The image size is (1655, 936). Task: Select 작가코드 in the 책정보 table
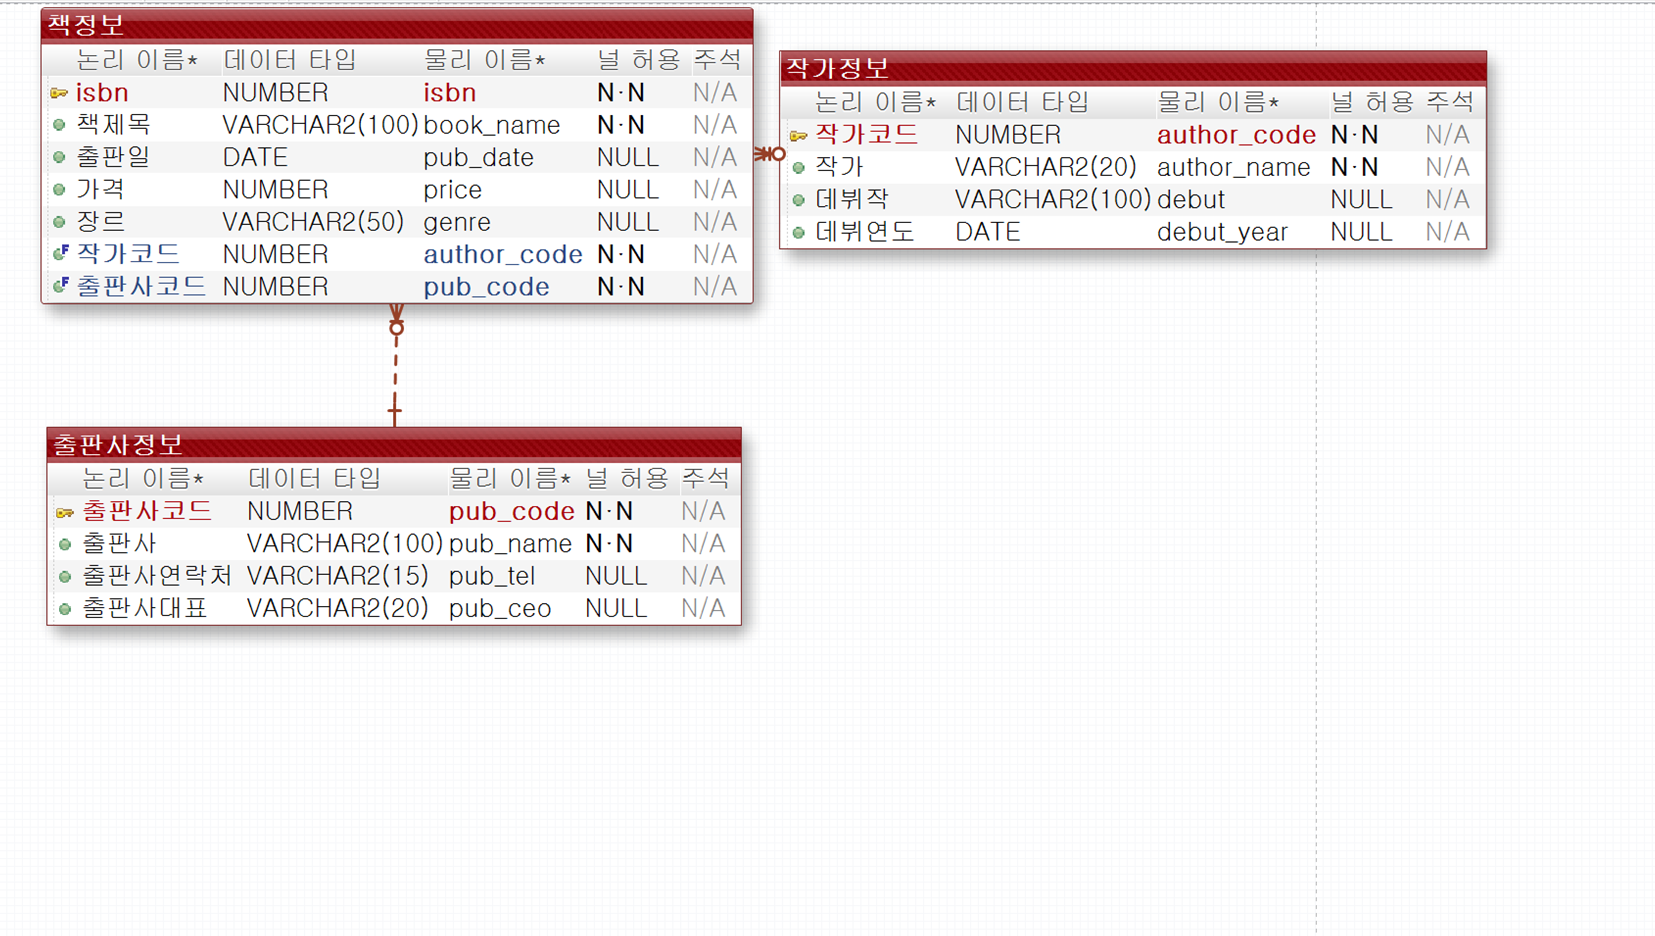[128, 254]
